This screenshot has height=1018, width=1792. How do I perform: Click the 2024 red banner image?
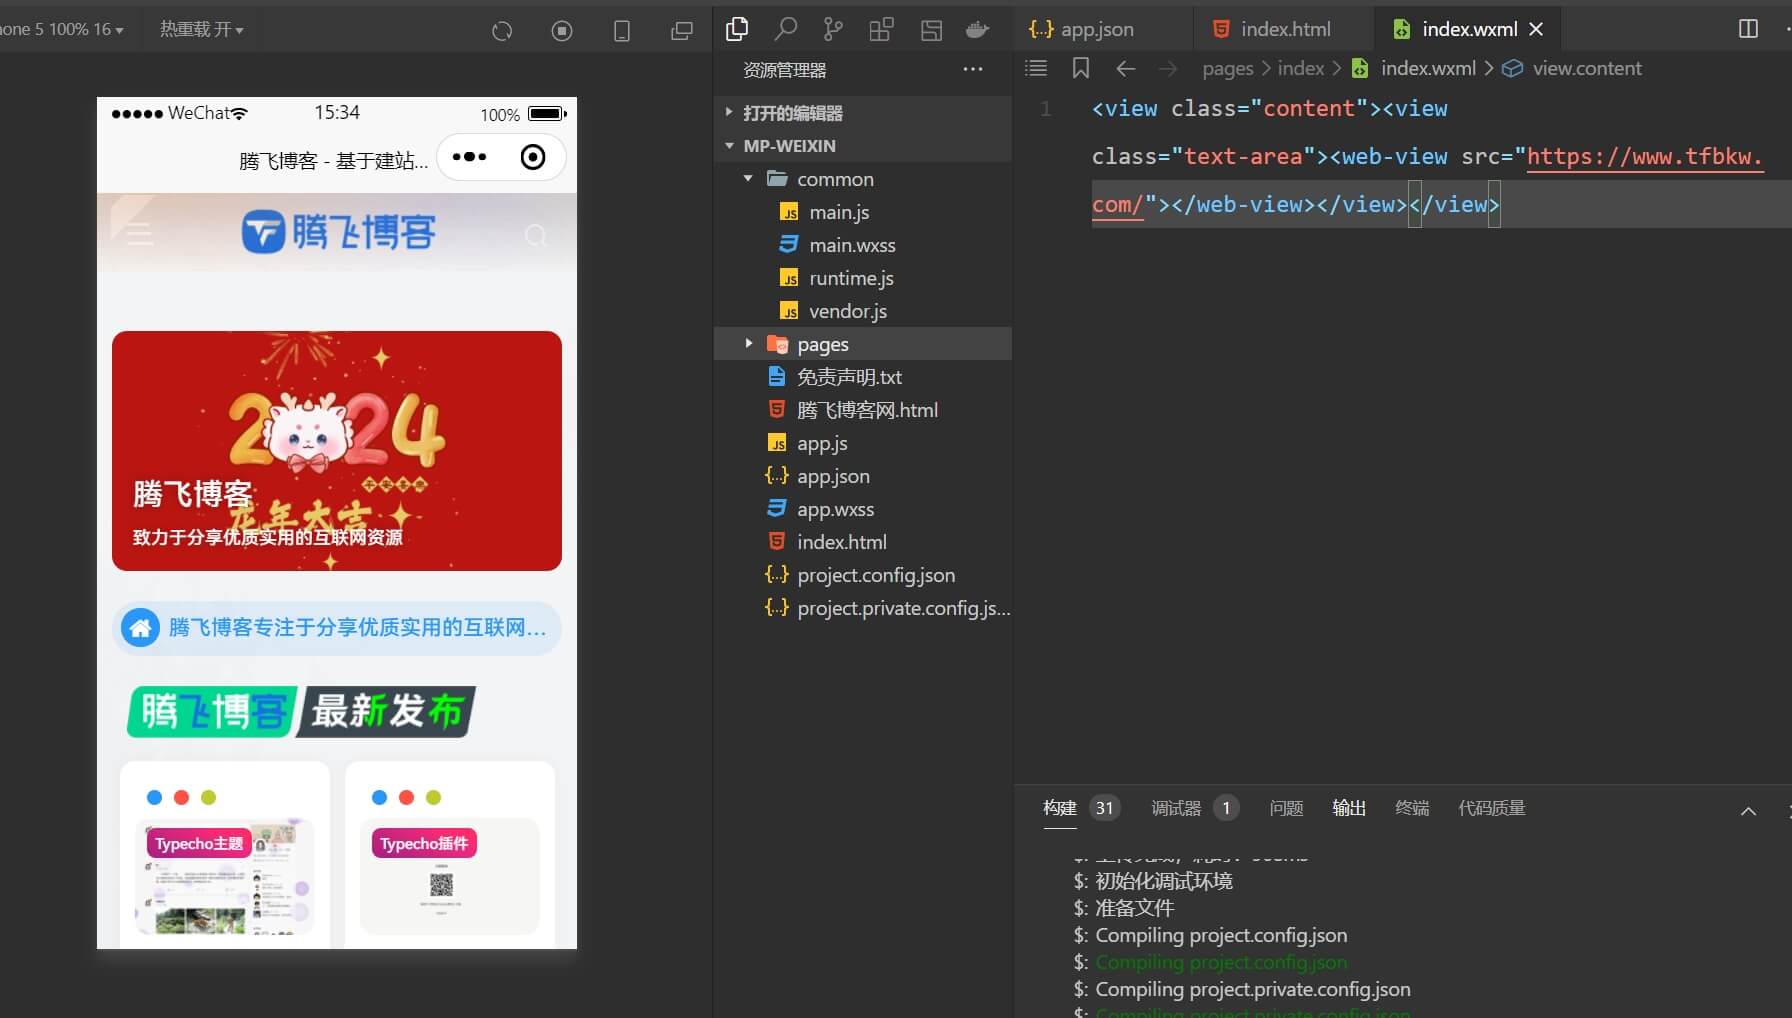tap(337, 451)
